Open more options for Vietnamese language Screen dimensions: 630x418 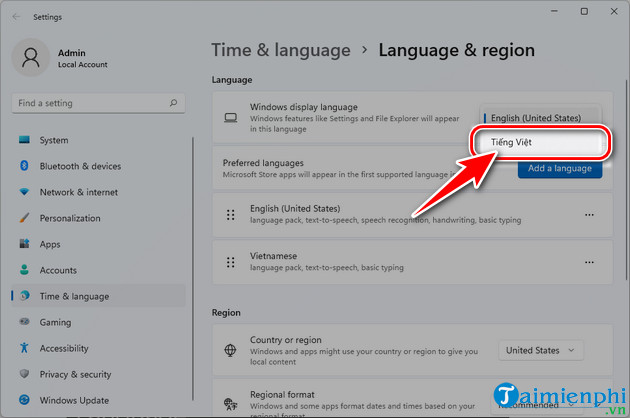(589, 261)
